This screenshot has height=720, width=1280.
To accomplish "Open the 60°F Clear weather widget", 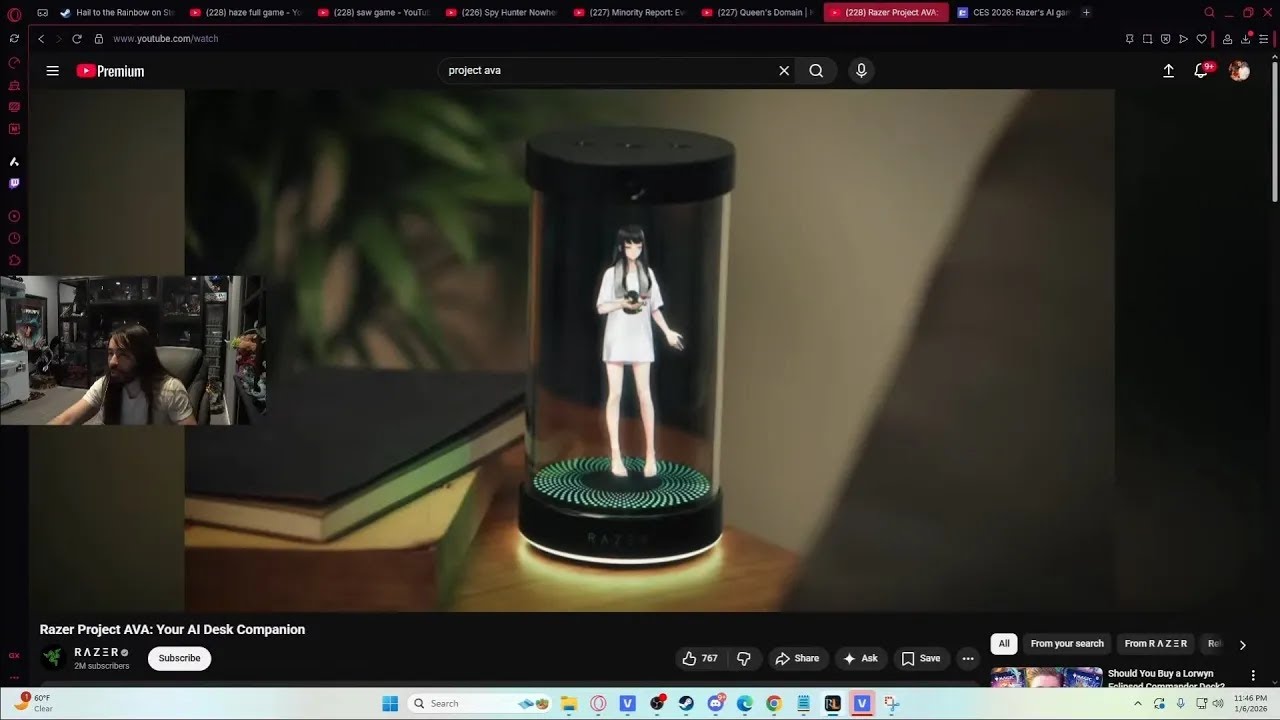I will [x=33, y=703].
